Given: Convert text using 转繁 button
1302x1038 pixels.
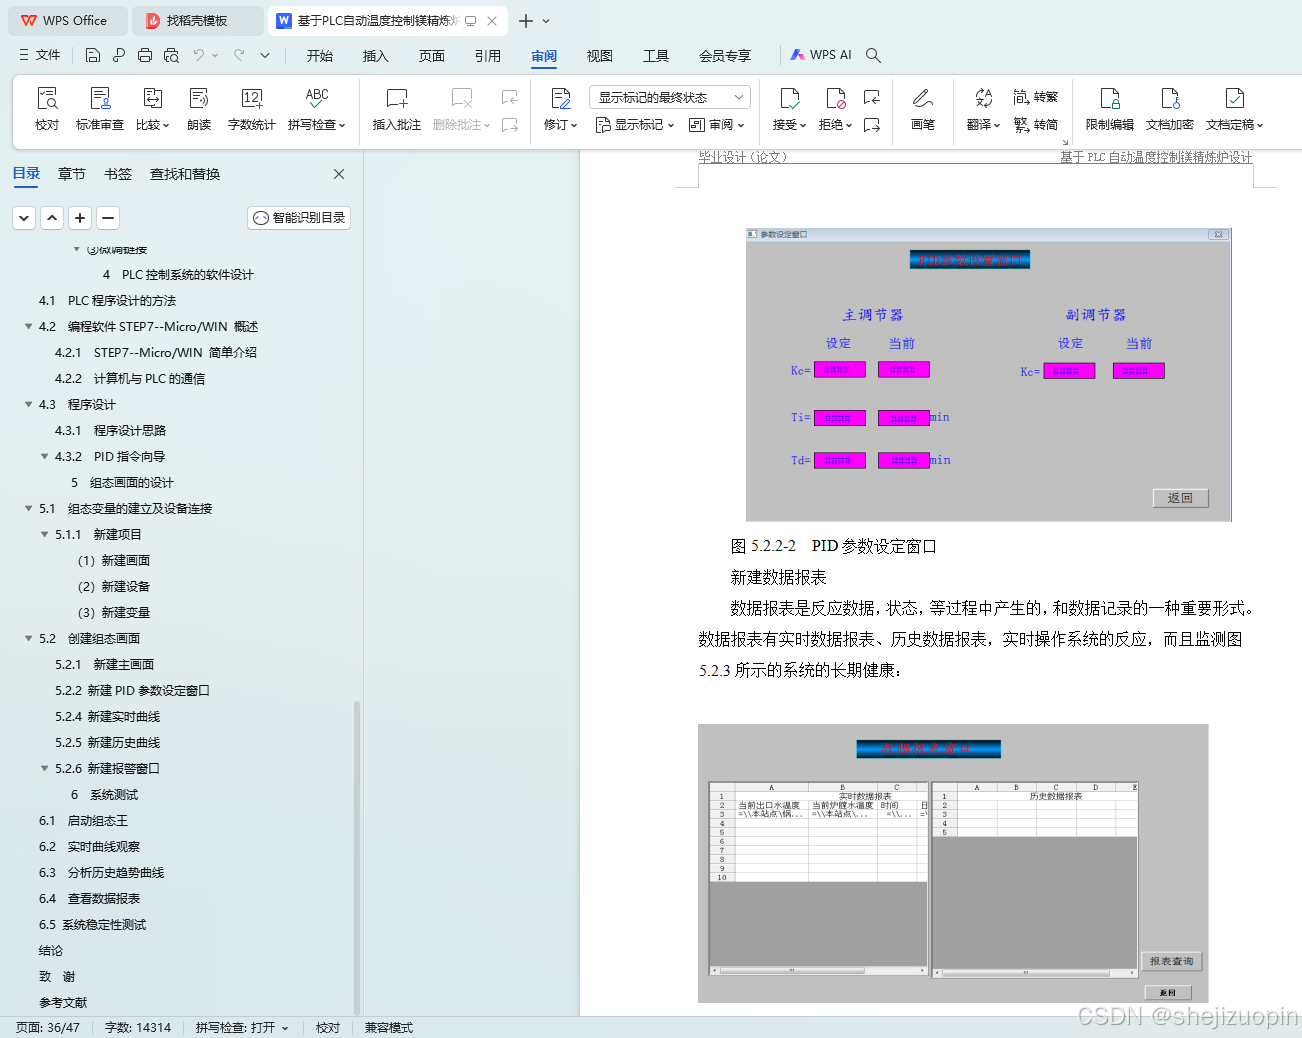Looking at the screenshot, I should coord(1035,97).
